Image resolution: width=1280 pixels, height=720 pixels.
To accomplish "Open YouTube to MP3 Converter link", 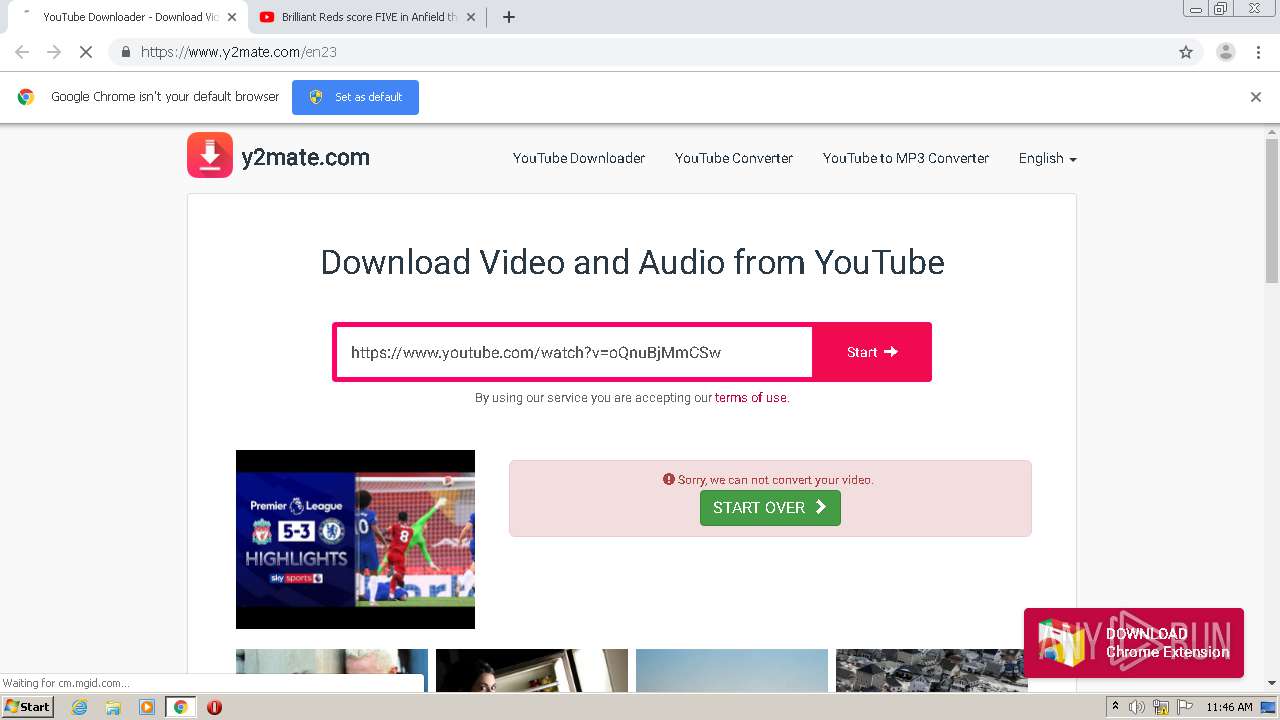I will (x=906, y=158).
